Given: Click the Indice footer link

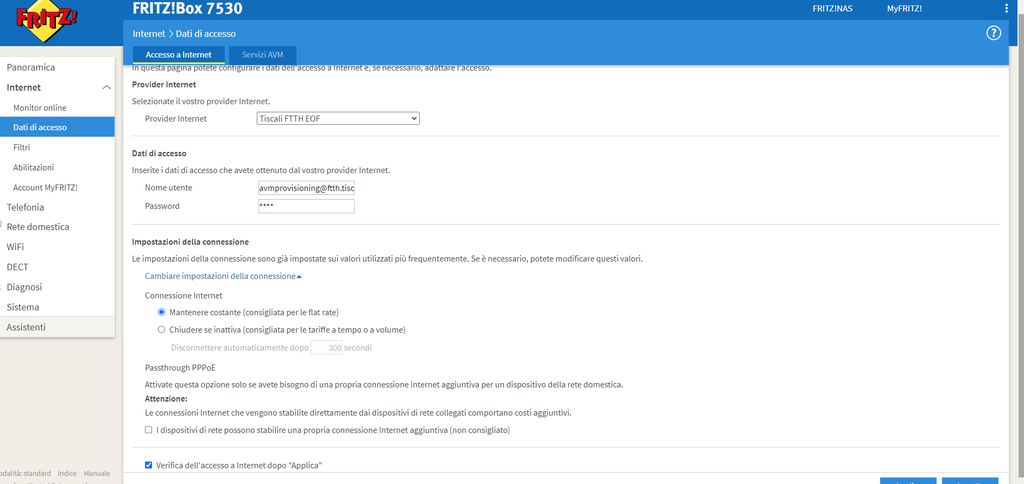Looking at the screenshot, I should (67, 474).
